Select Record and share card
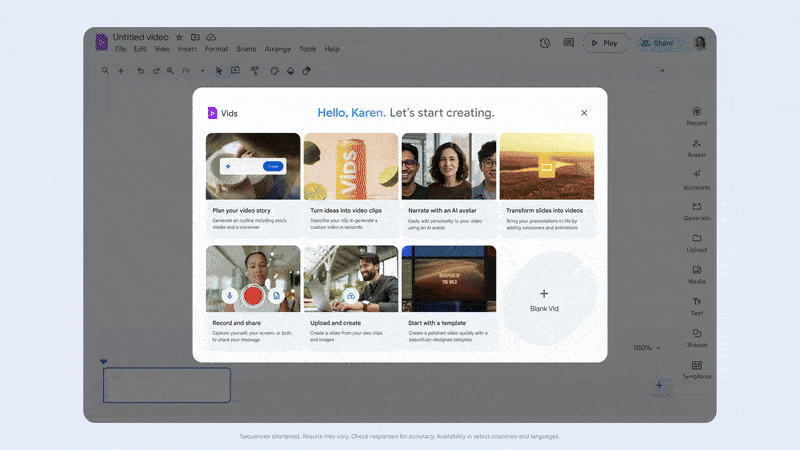Screen dimensions: 800x450 pos(253,298)
